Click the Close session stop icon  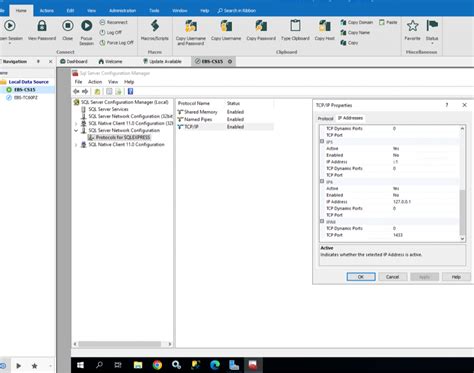[68, 26]
